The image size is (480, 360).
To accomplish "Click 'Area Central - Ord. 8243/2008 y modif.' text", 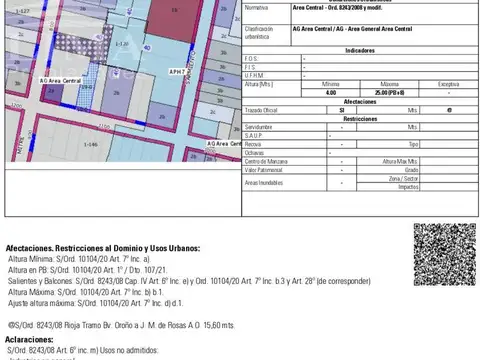I will [337, 7].
